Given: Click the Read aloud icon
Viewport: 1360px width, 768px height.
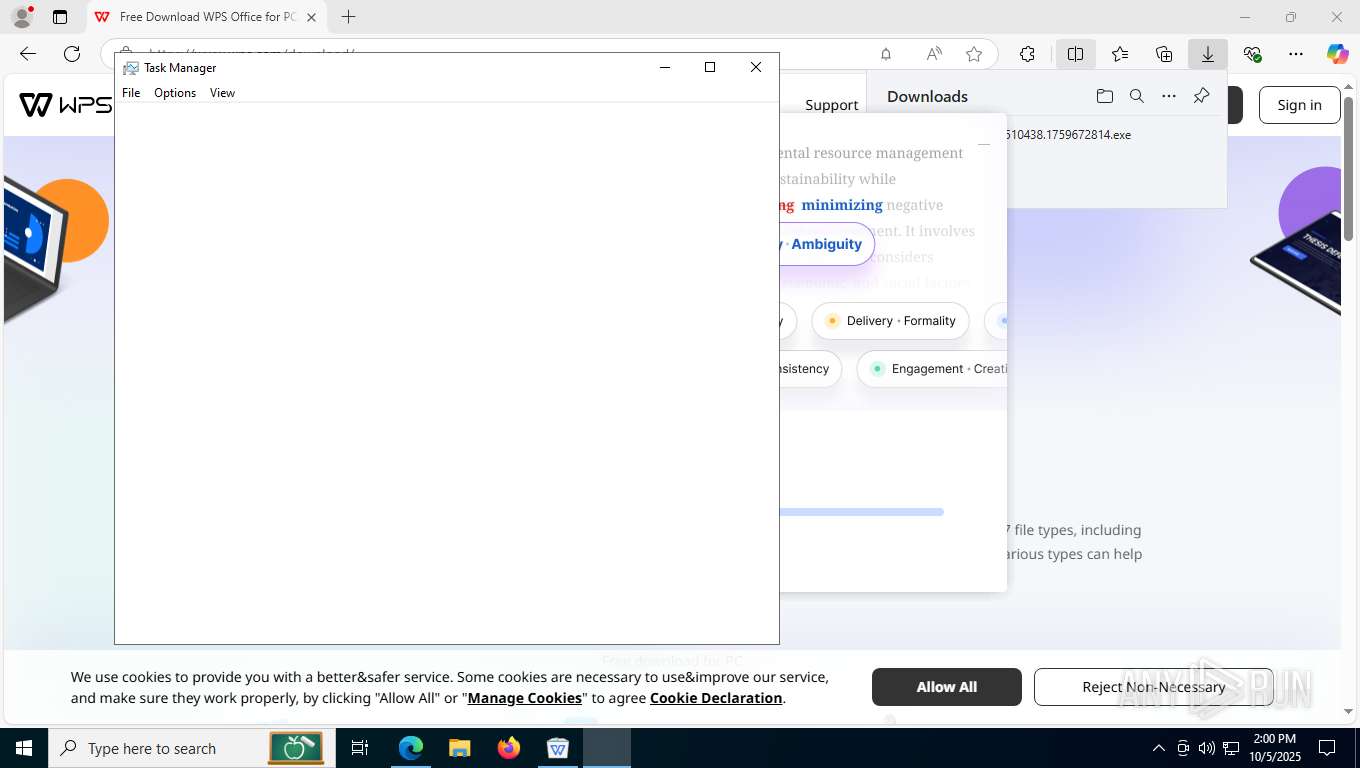Looking at the screenshot, I should coord(933,54).
